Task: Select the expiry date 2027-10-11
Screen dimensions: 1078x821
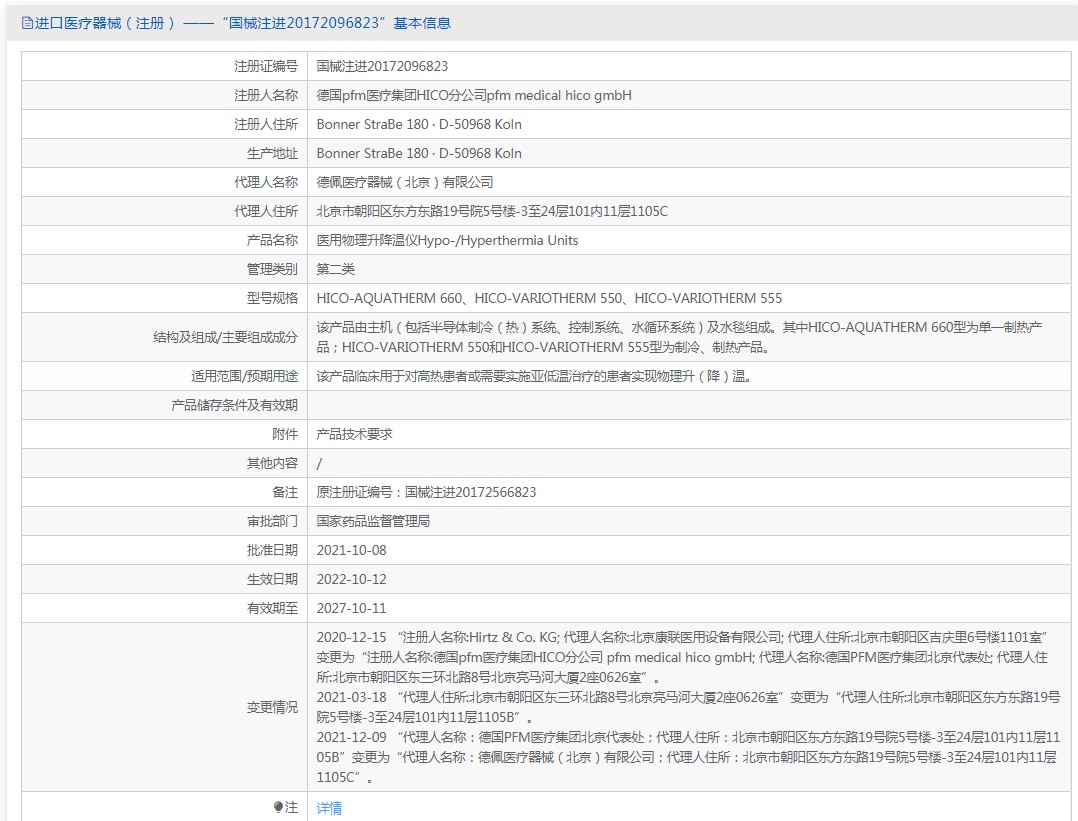Action: pos(351,608)
